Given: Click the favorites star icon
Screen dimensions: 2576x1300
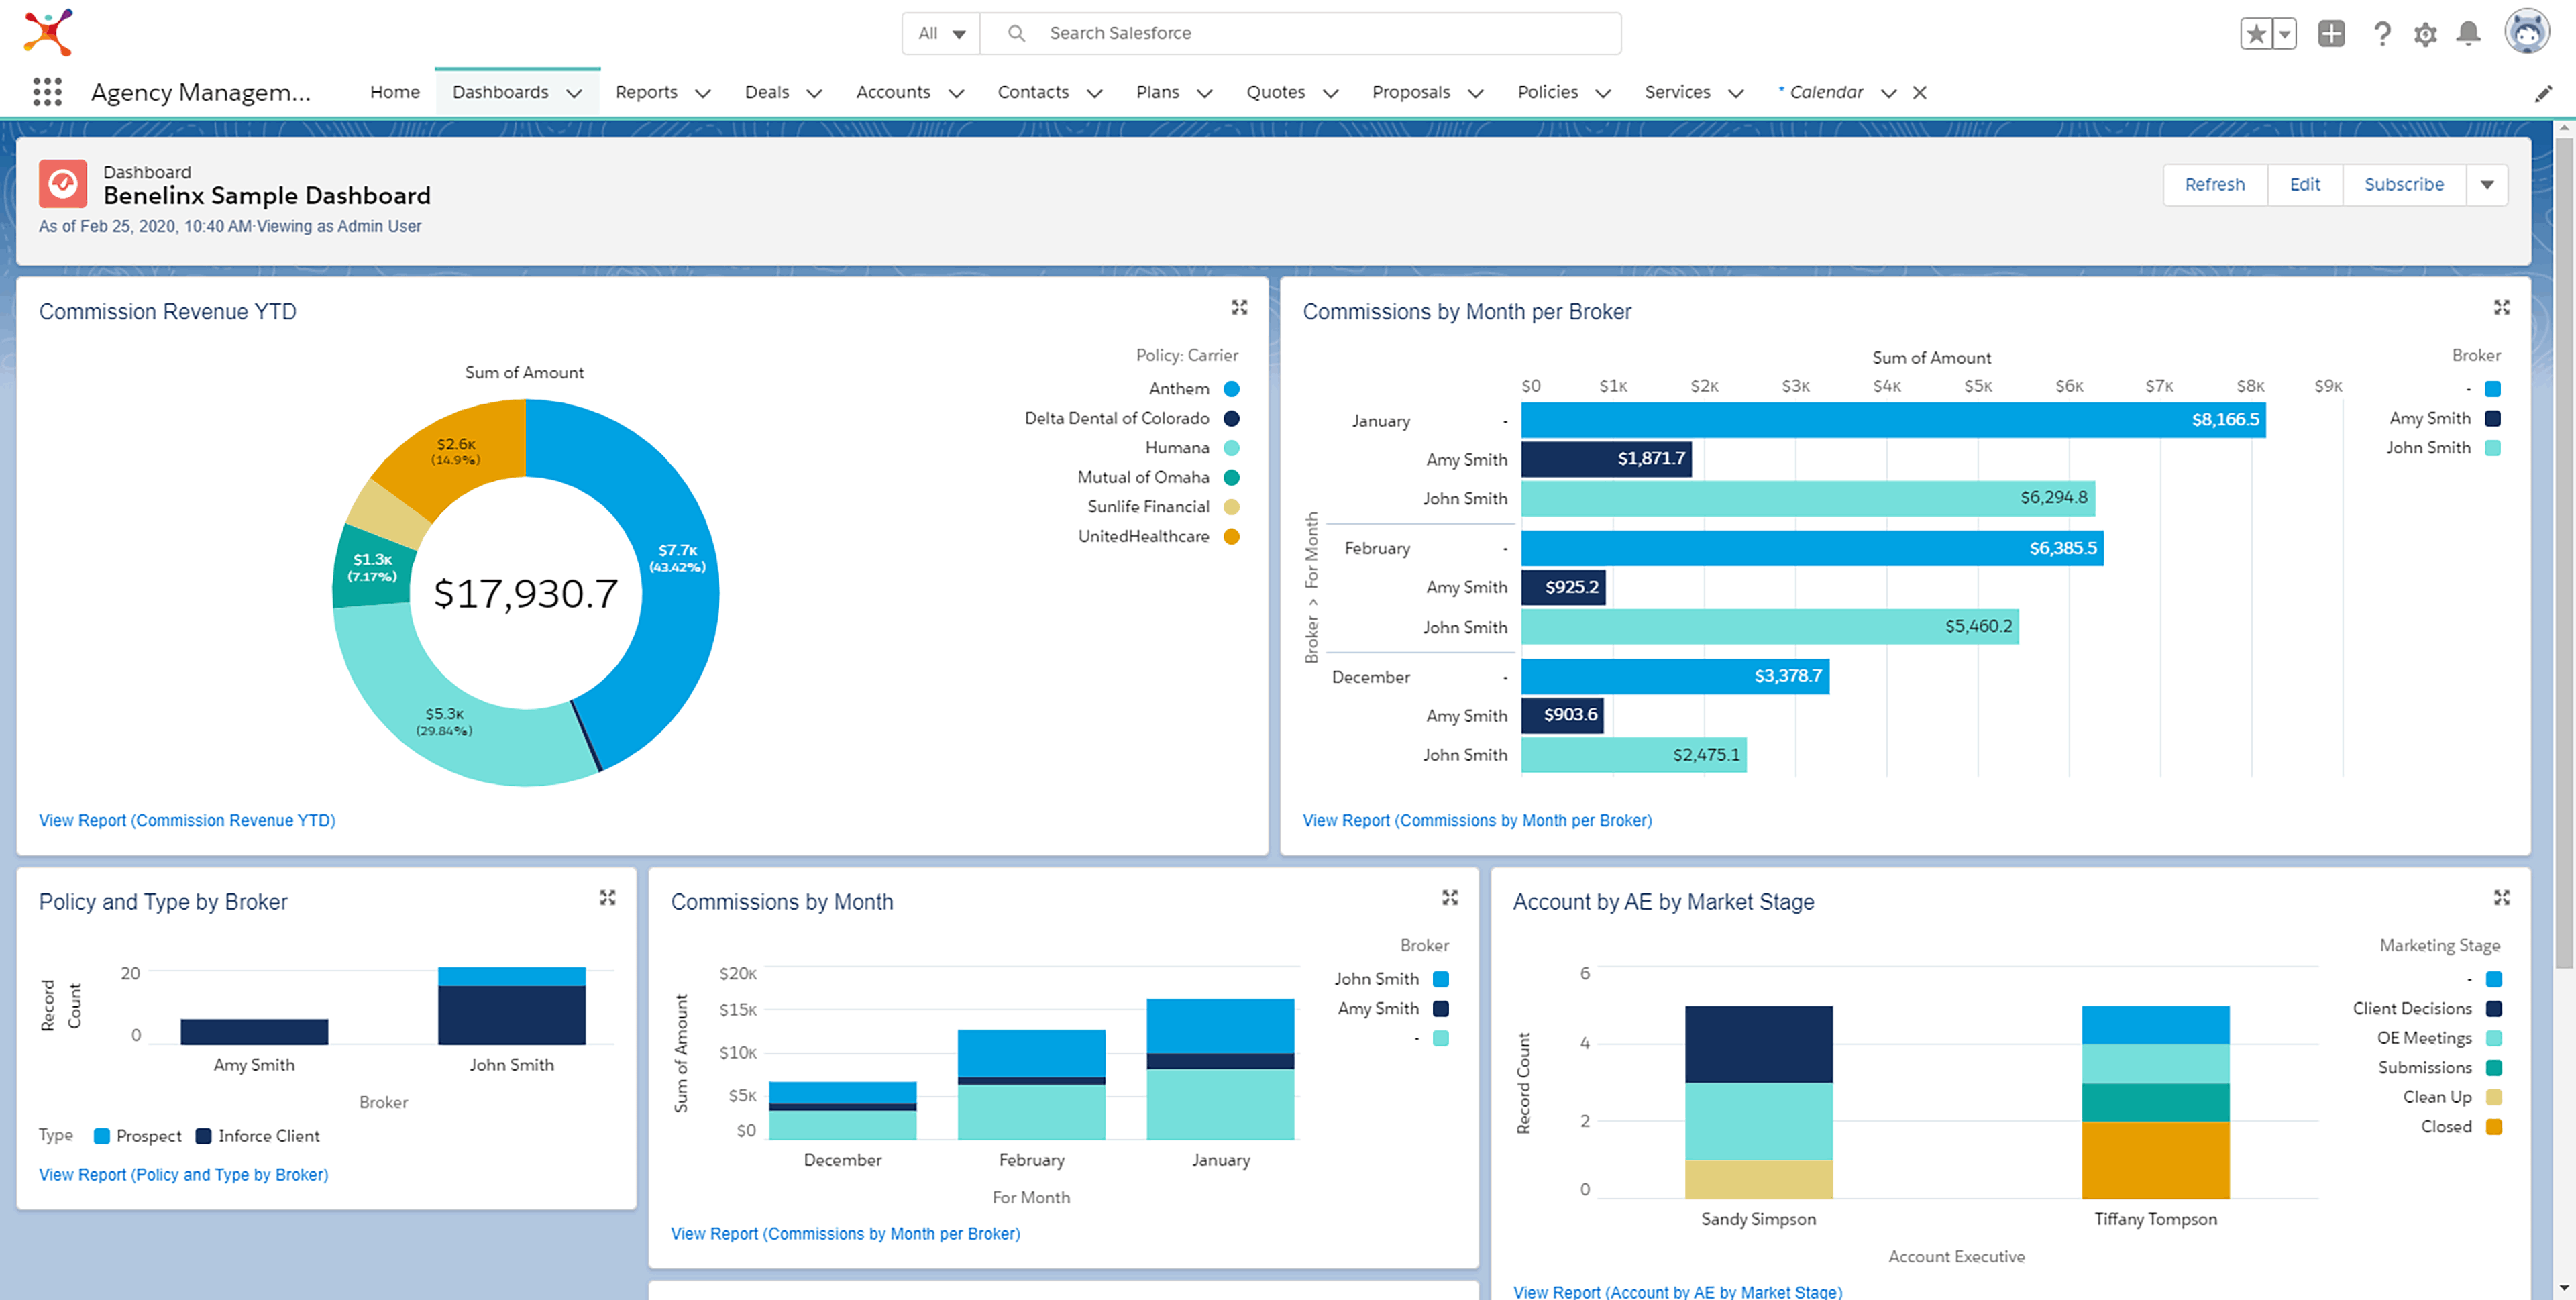Looking at the screenshot, I should 2255,33.
